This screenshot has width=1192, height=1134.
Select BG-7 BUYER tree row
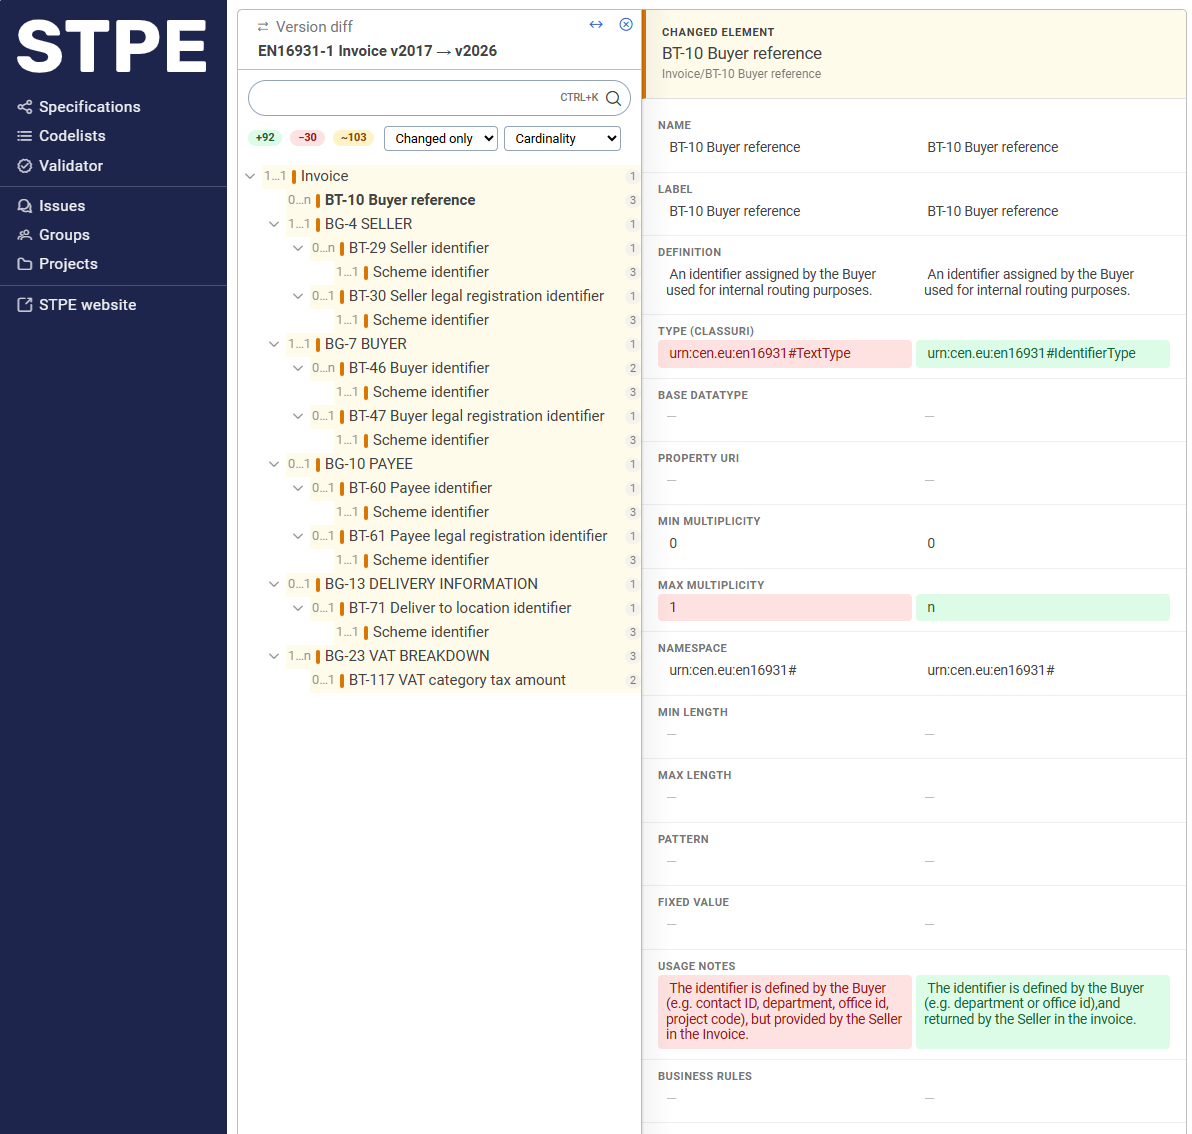[x=463, y=344]
